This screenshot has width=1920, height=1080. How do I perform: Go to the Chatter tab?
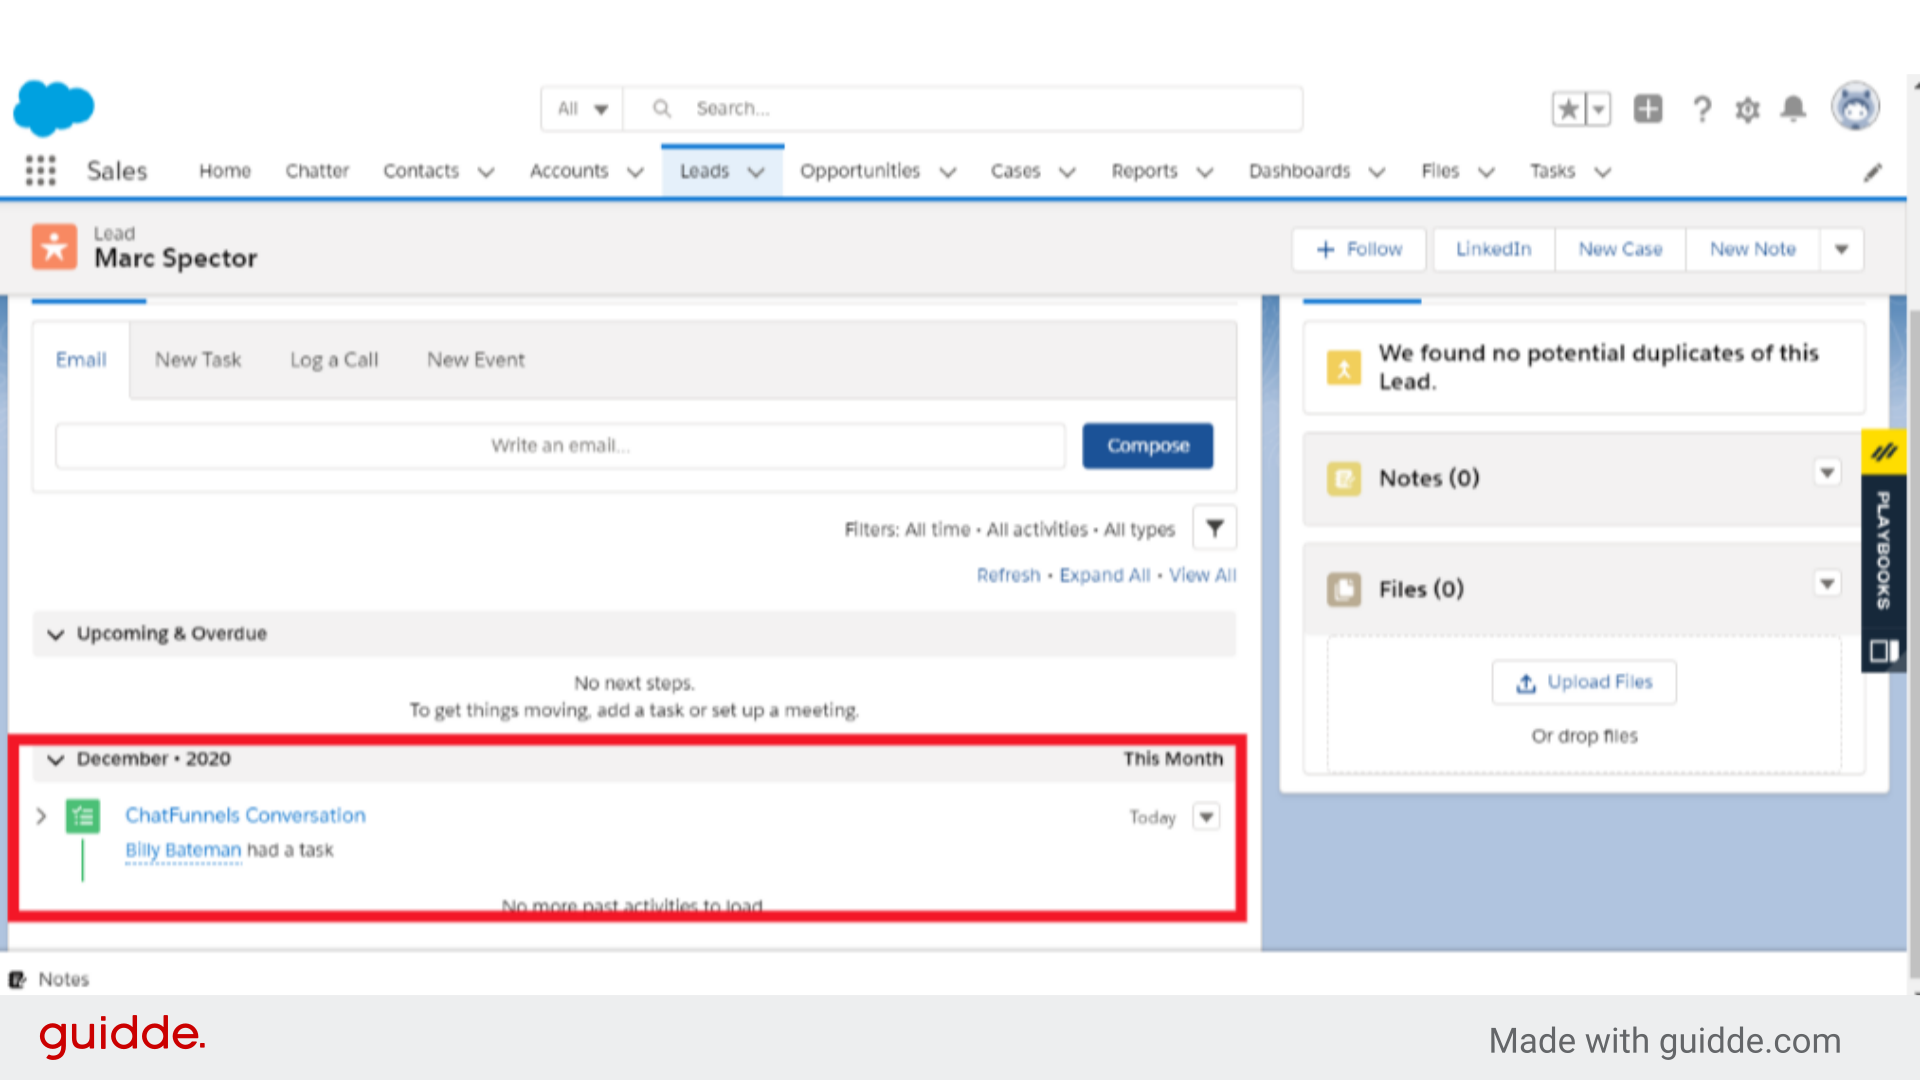317,171
